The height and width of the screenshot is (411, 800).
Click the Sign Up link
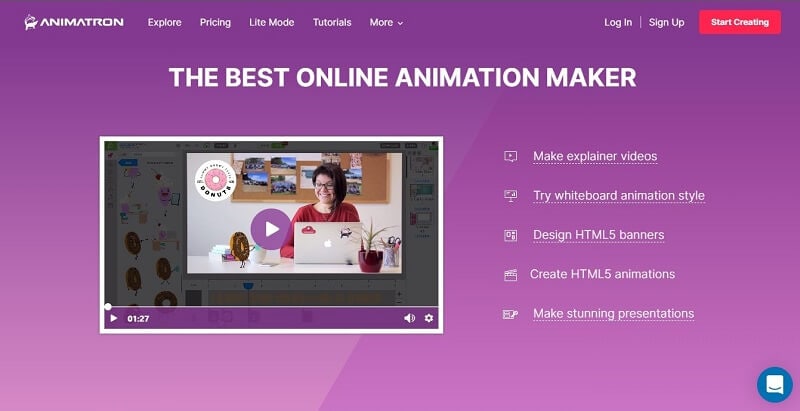pos(666,22)
